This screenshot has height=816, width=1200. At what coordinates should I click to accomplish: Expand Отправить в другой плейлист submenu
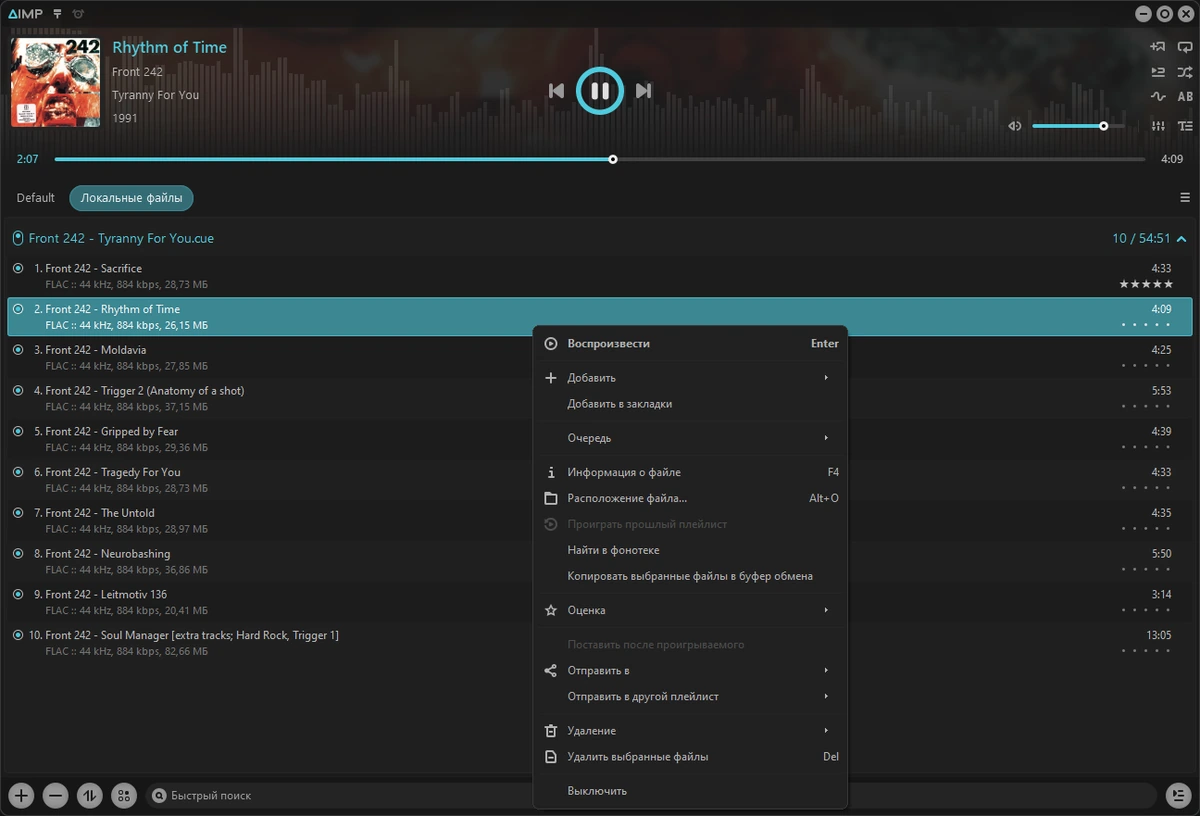click(x=690, y=696)
